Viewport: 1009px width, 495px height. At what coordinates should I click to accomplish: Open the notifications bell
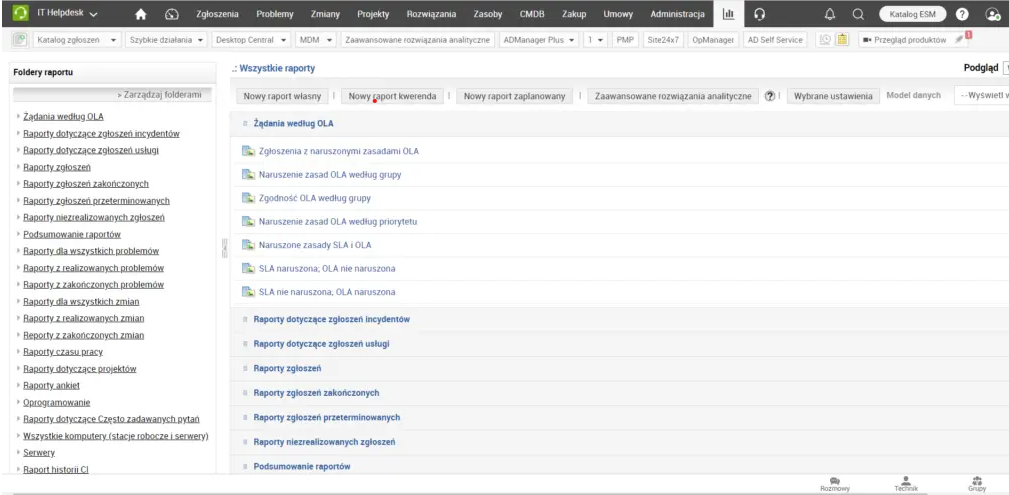pyautogui.click(x=830, y=14)
